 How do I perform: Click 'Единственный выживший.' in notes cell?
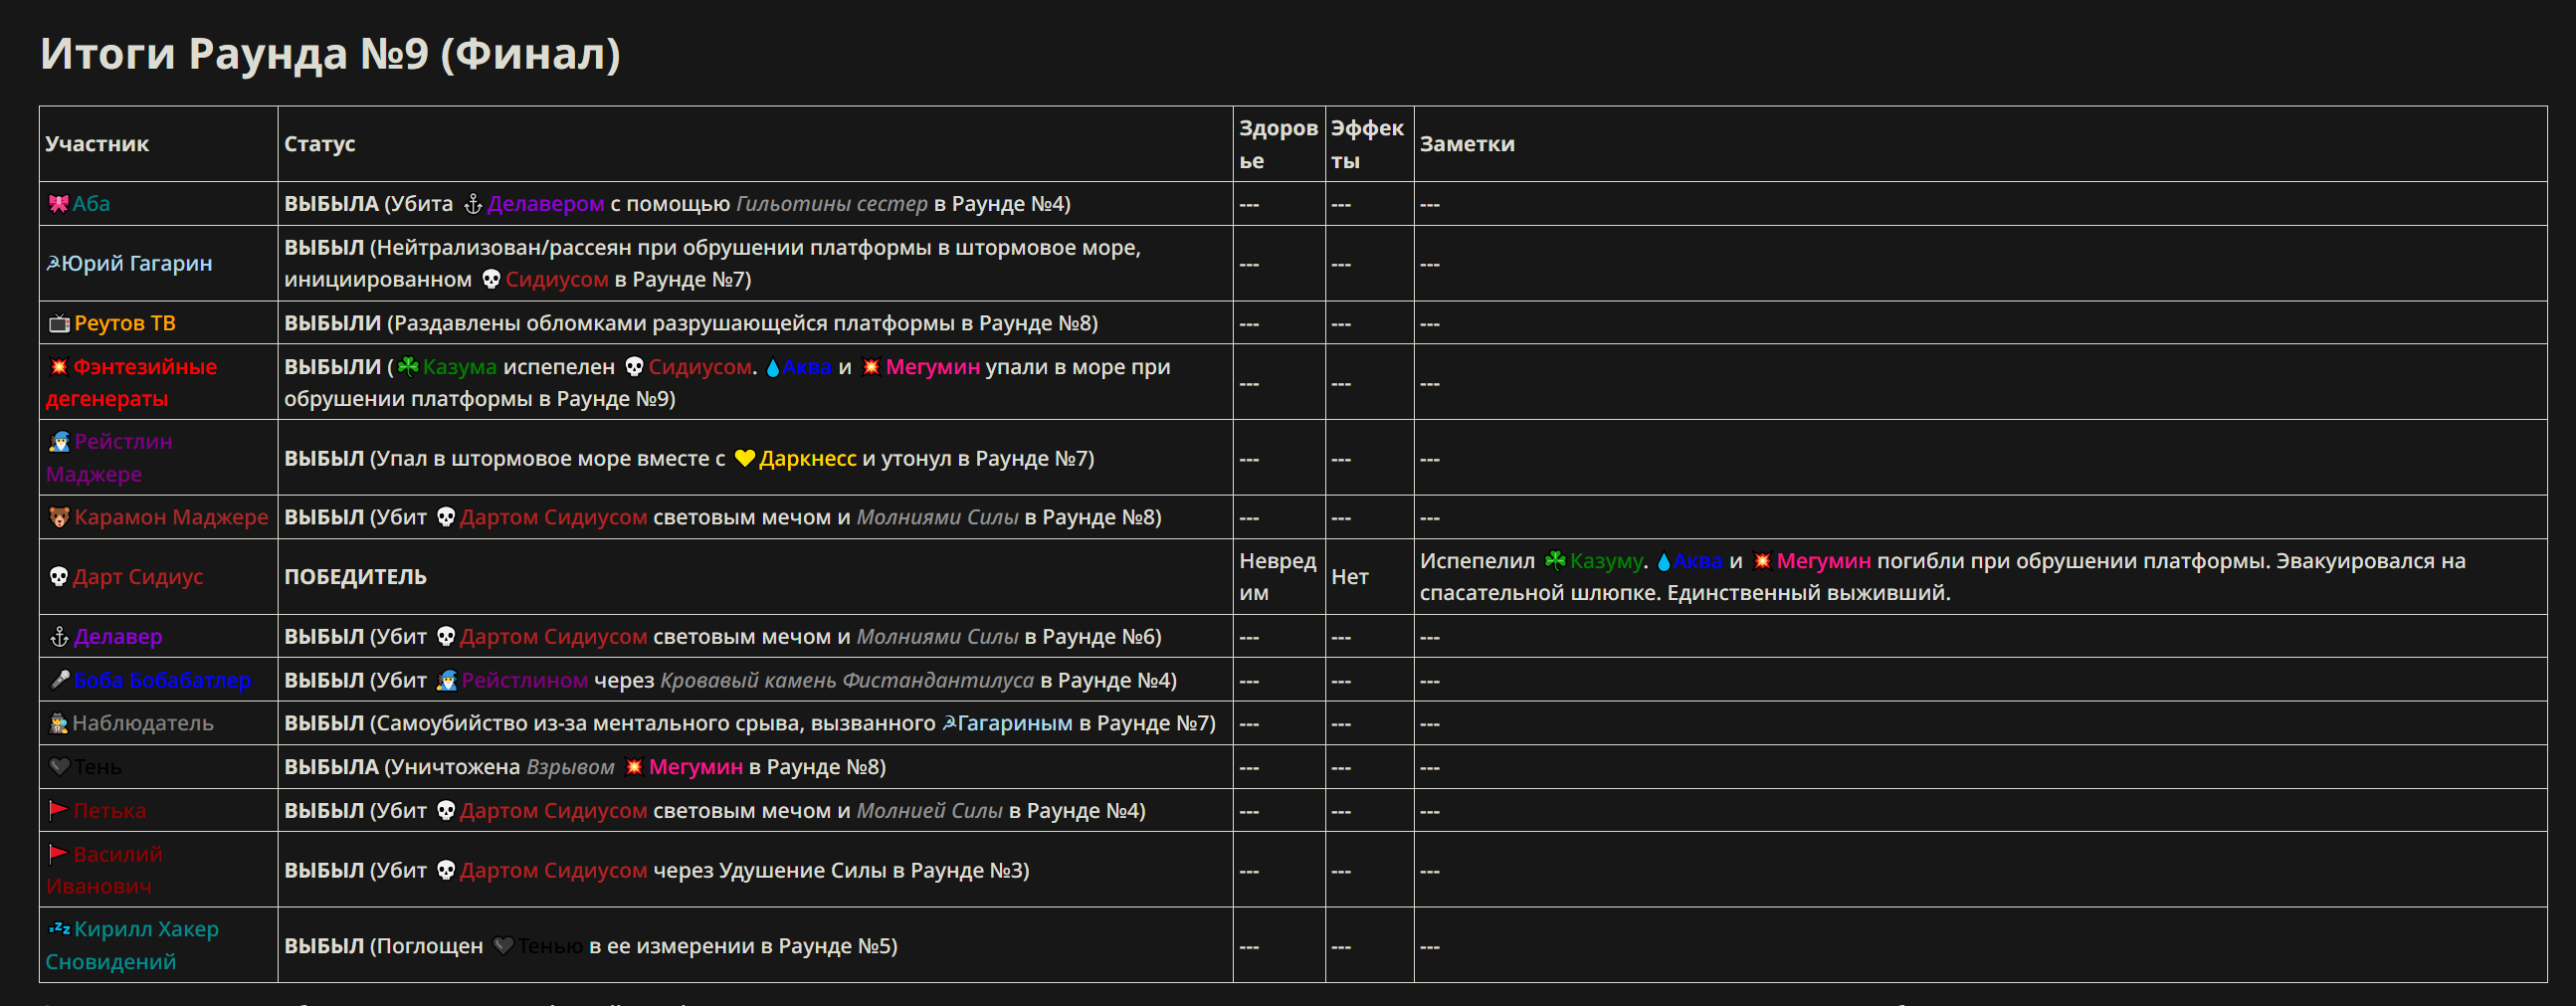(1809, 593)
